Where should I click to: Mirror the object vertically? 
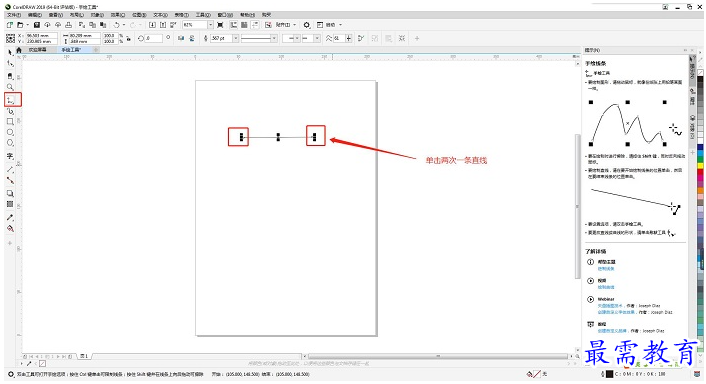point(192,38)
